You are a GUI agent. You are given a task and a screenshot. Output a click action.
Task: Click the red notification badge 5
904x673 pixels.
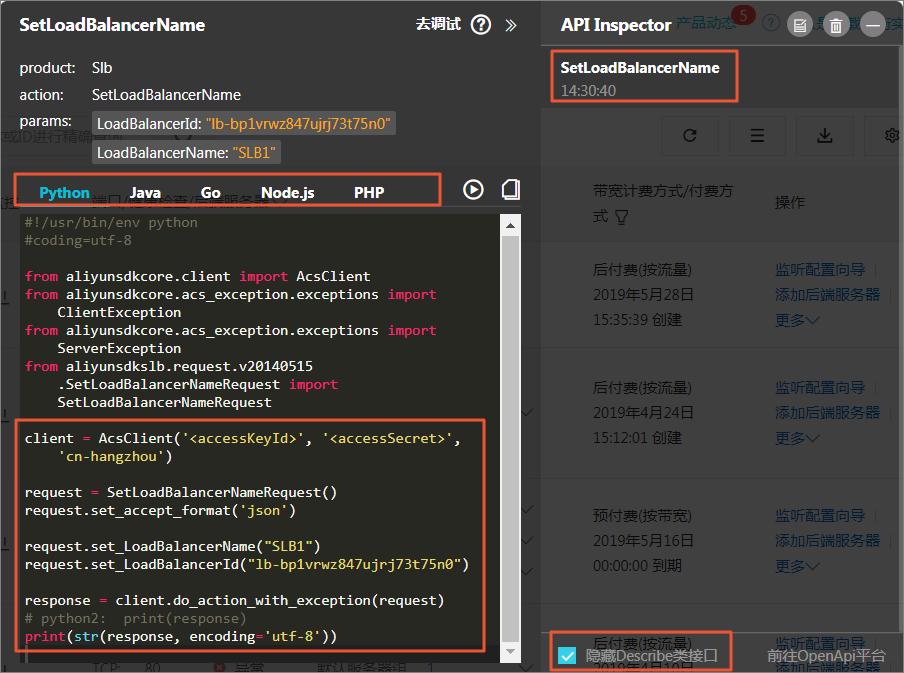tap(743, 15)
